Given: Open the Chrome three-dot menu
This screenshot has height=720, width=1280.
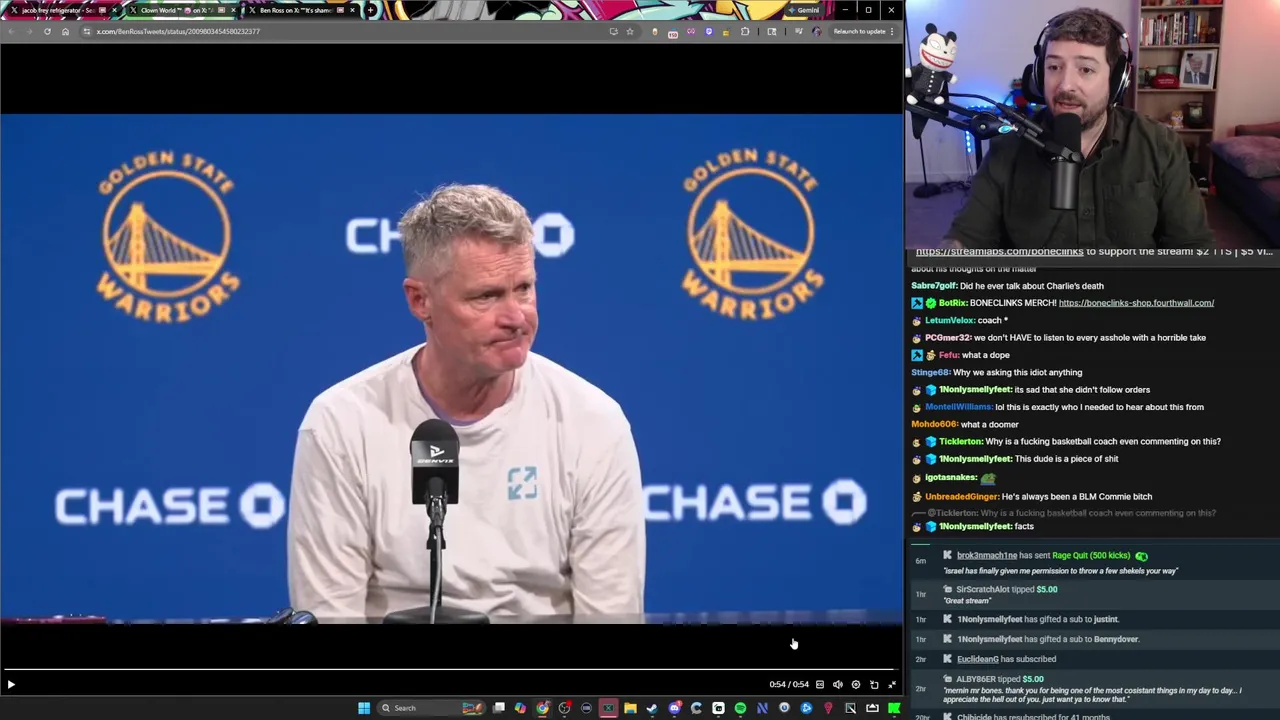Looking at the screenshot, I should (x=892, y=31).
